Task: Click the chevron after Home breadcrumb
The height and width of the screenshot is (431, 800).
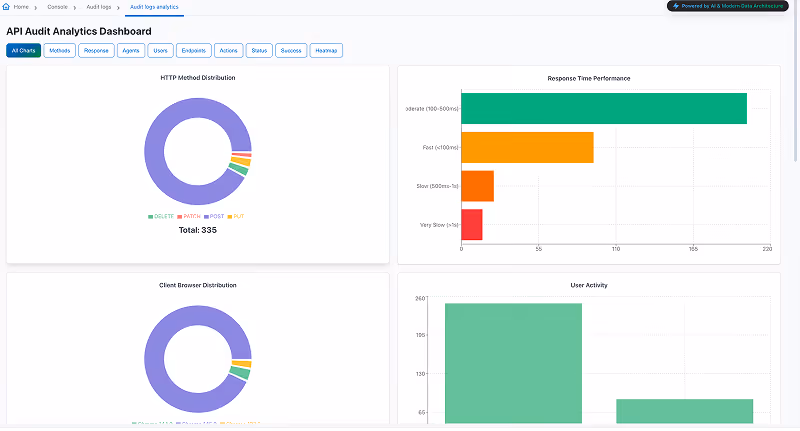Action: [x=36, y=7]
